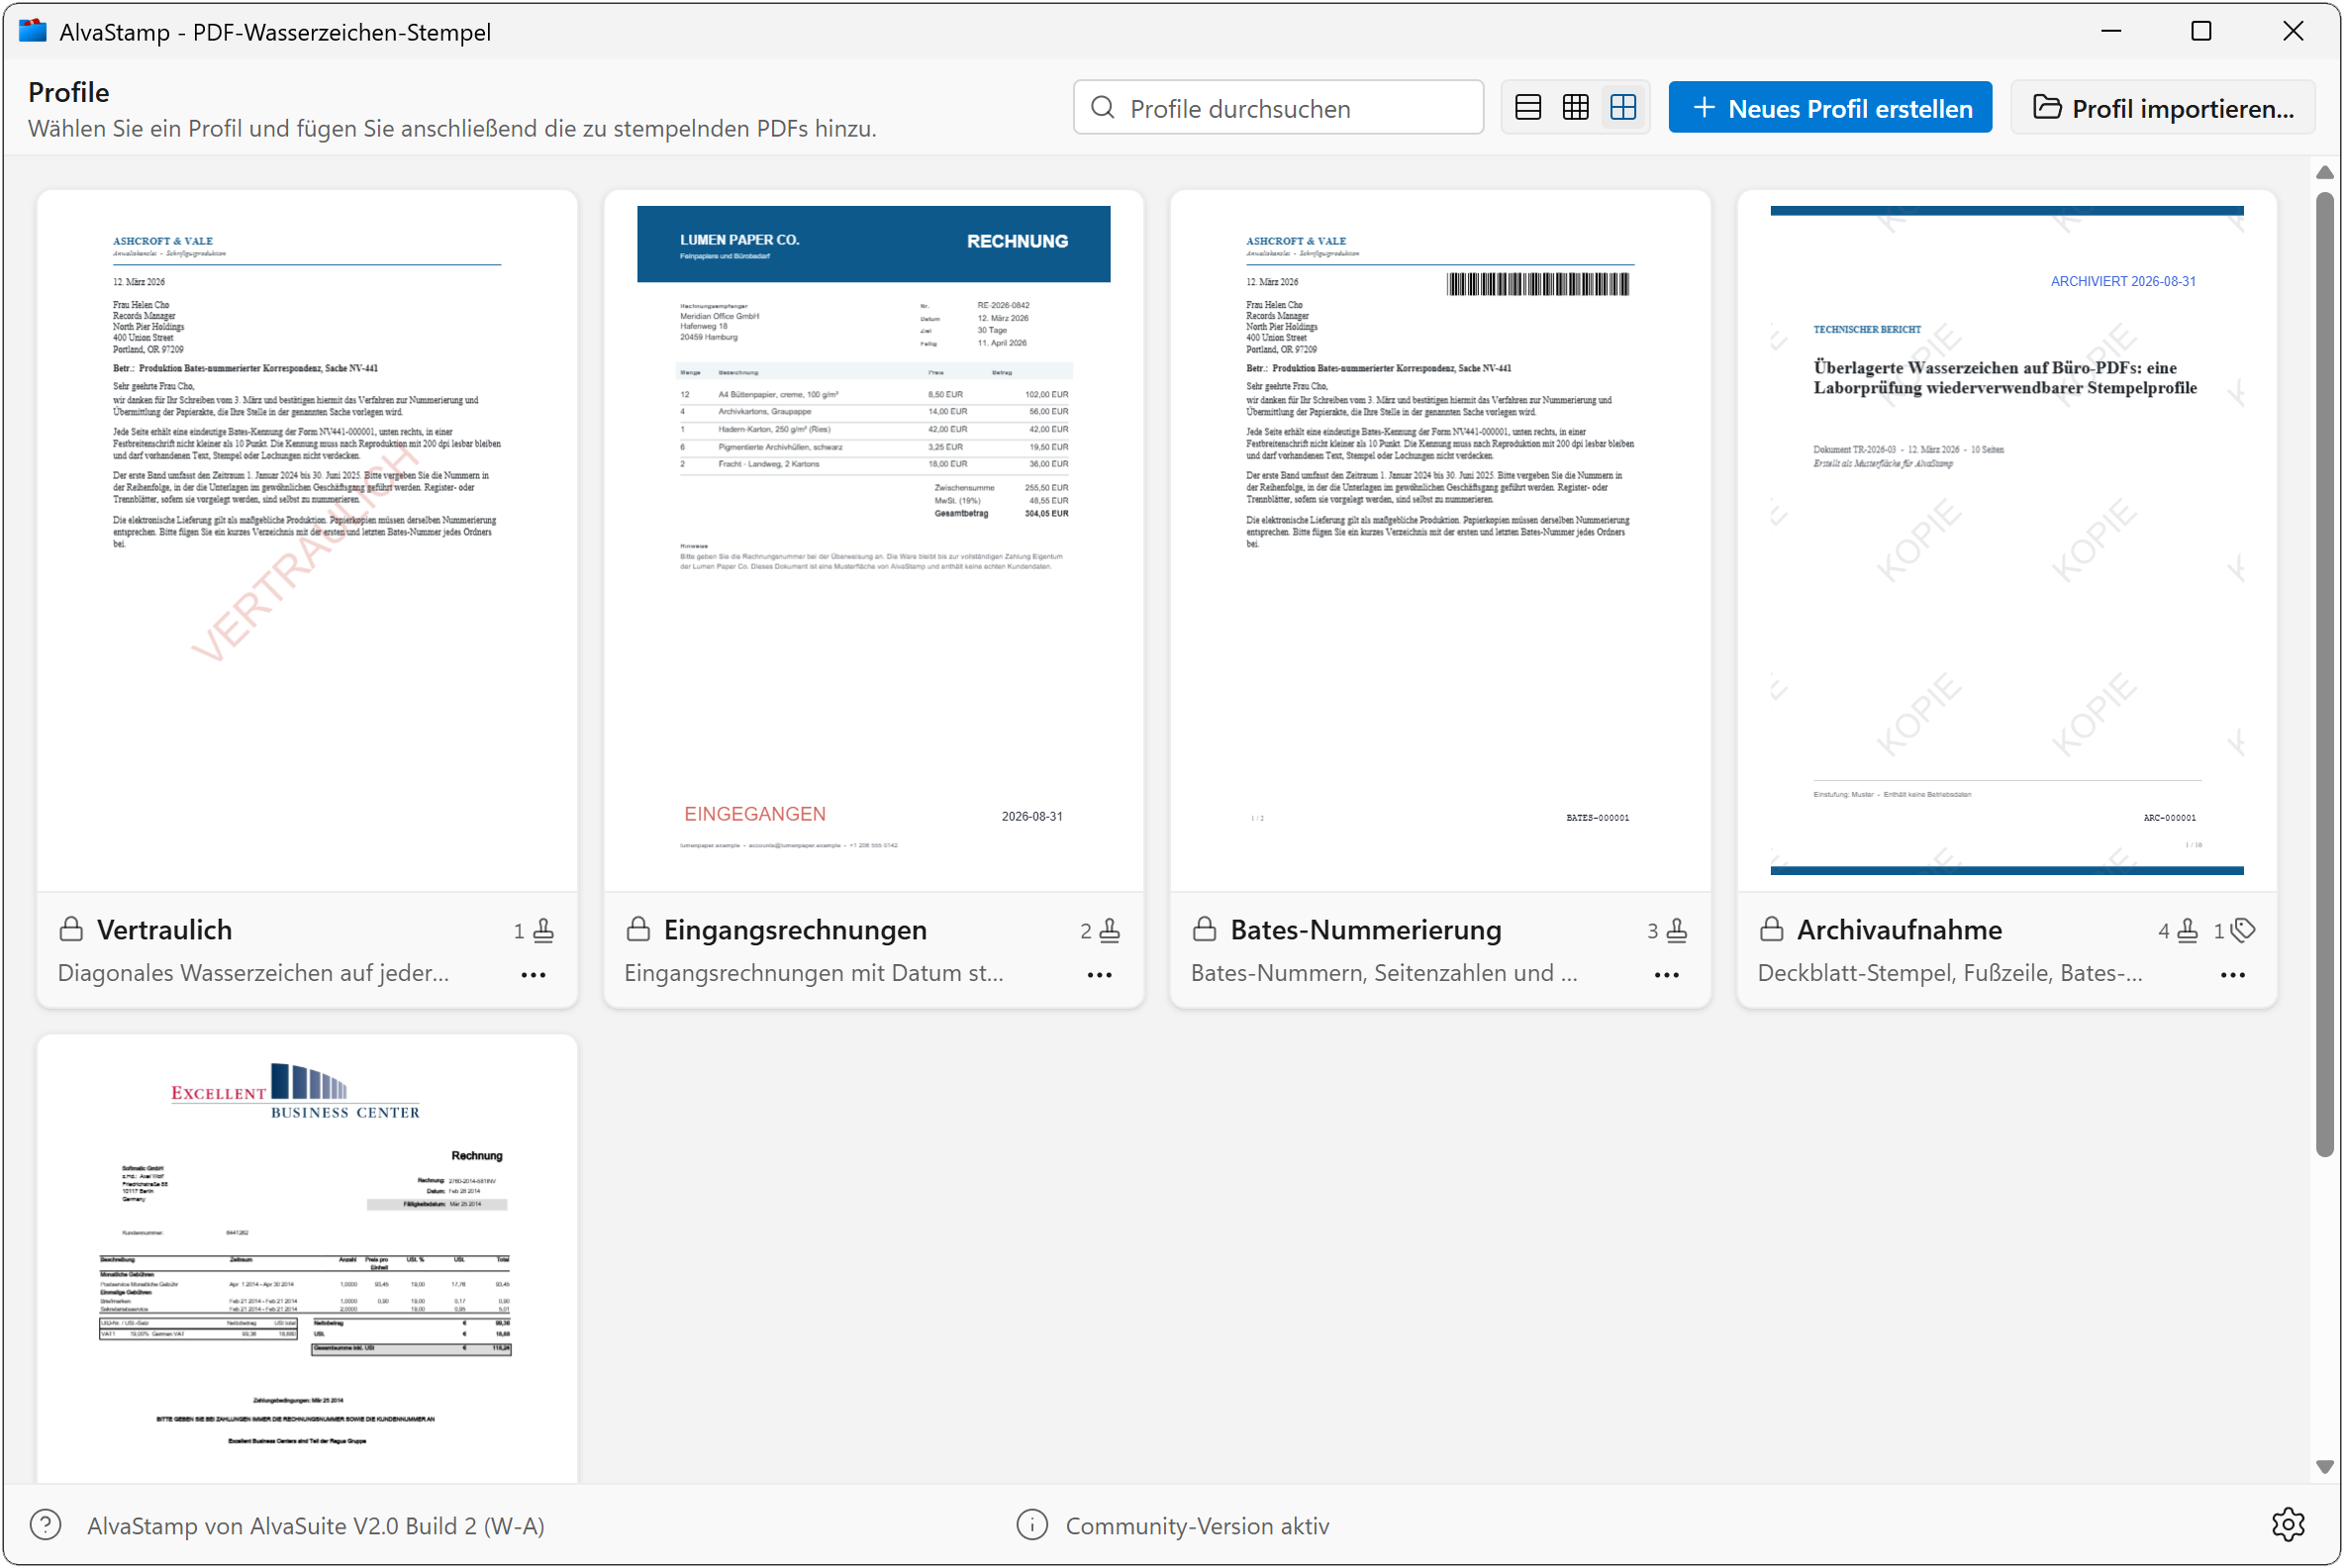
Task: Open the Bates-Nummerierung letter thumbnail
Action: 1440,541
